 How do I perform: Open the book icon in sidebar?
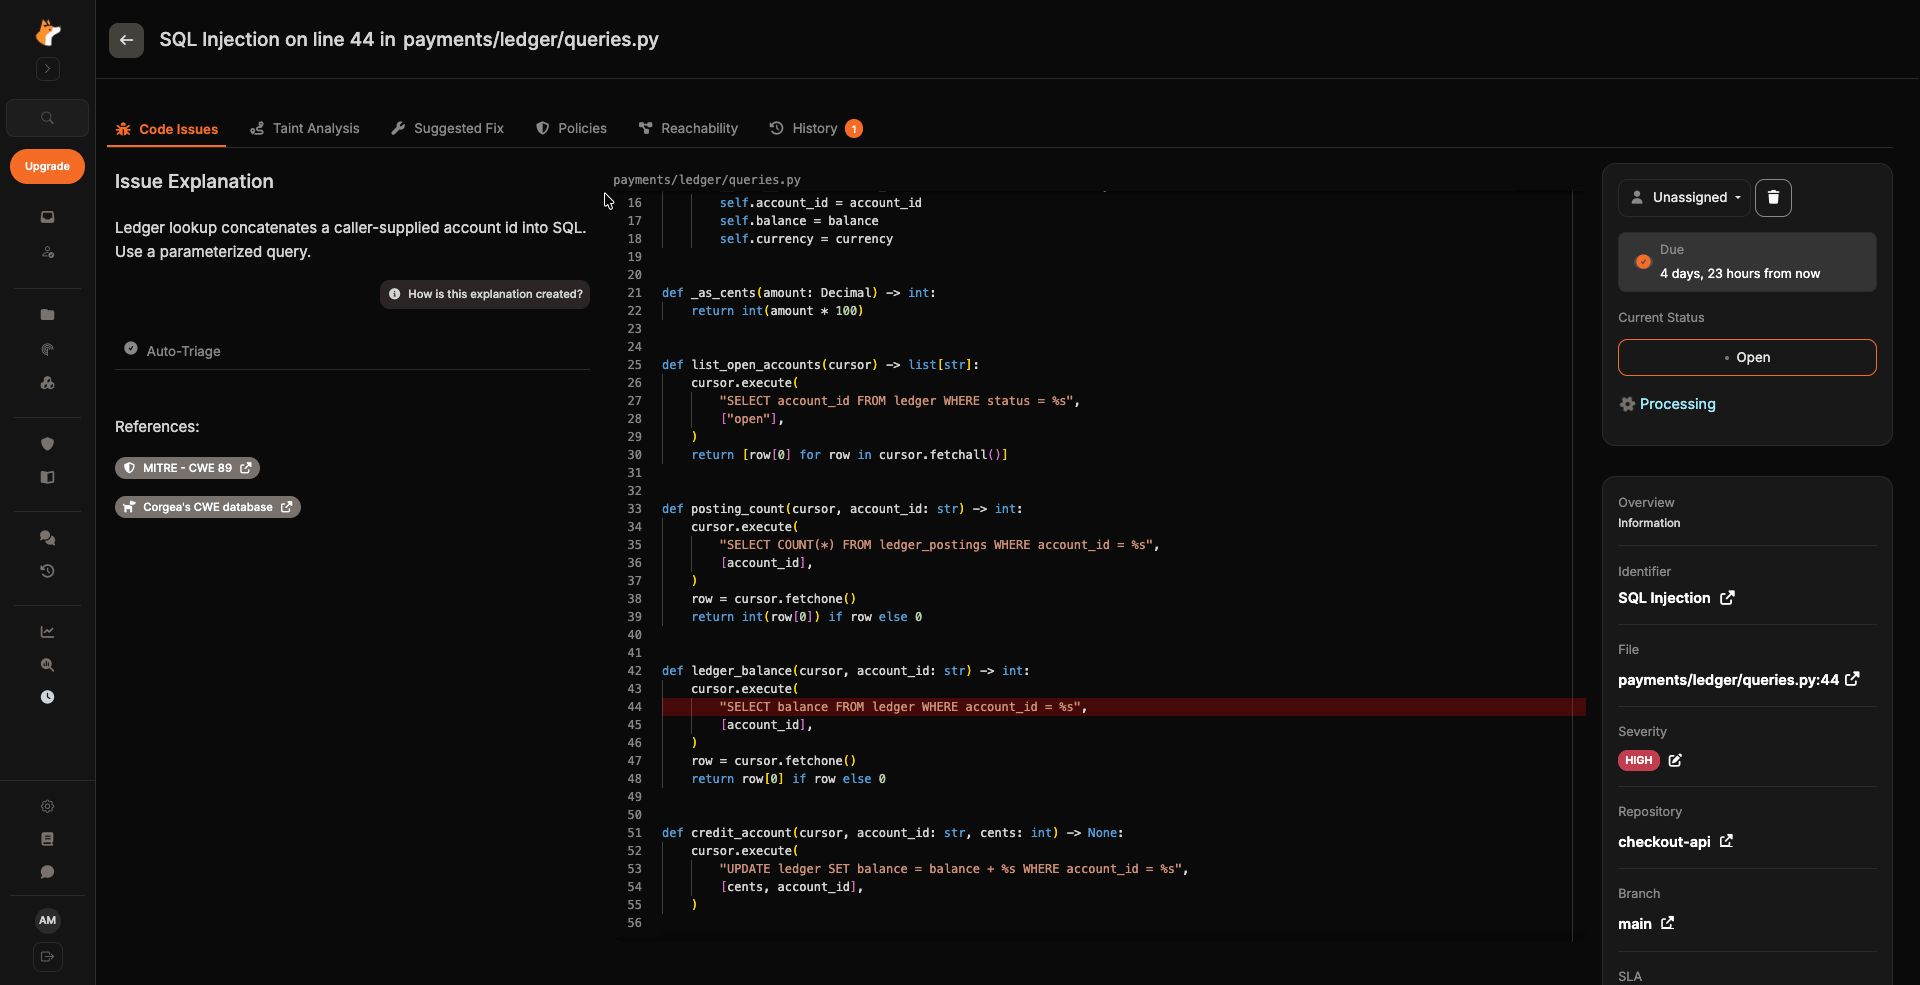pos(47,478)
